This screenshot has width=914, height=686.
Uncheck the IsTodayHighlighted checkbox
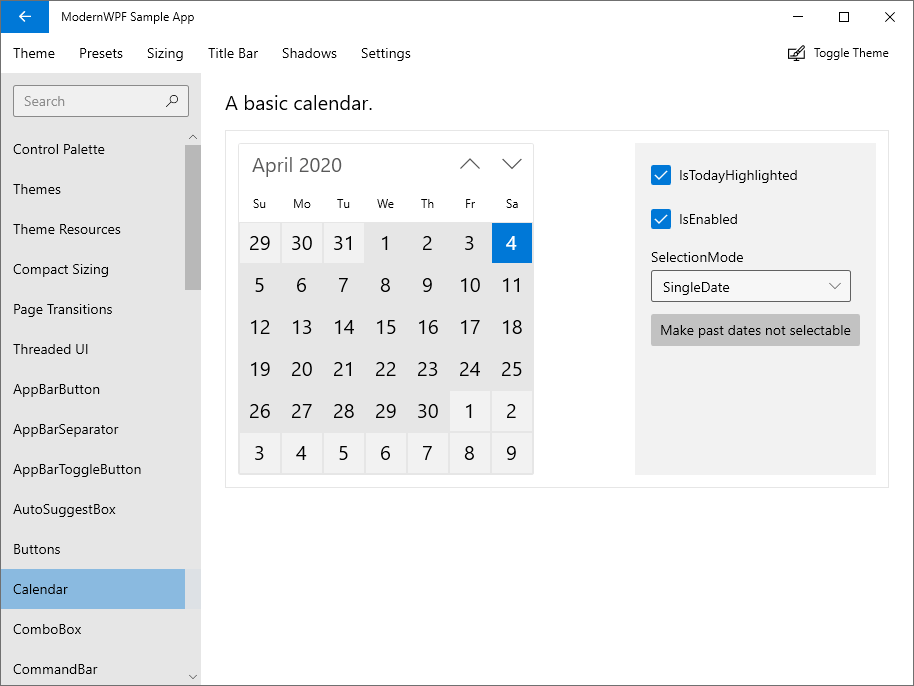pyautogui.click(x=660, y=175)
